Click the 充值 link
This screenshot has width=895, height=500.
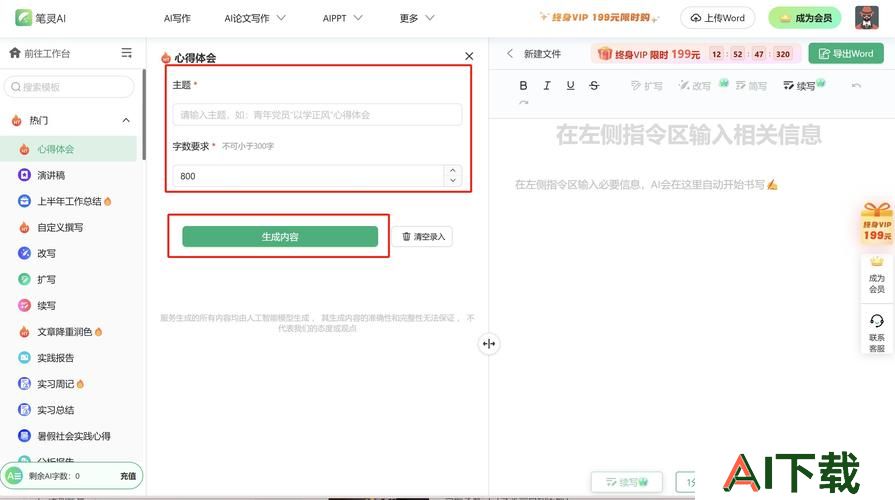click(128, 476)
